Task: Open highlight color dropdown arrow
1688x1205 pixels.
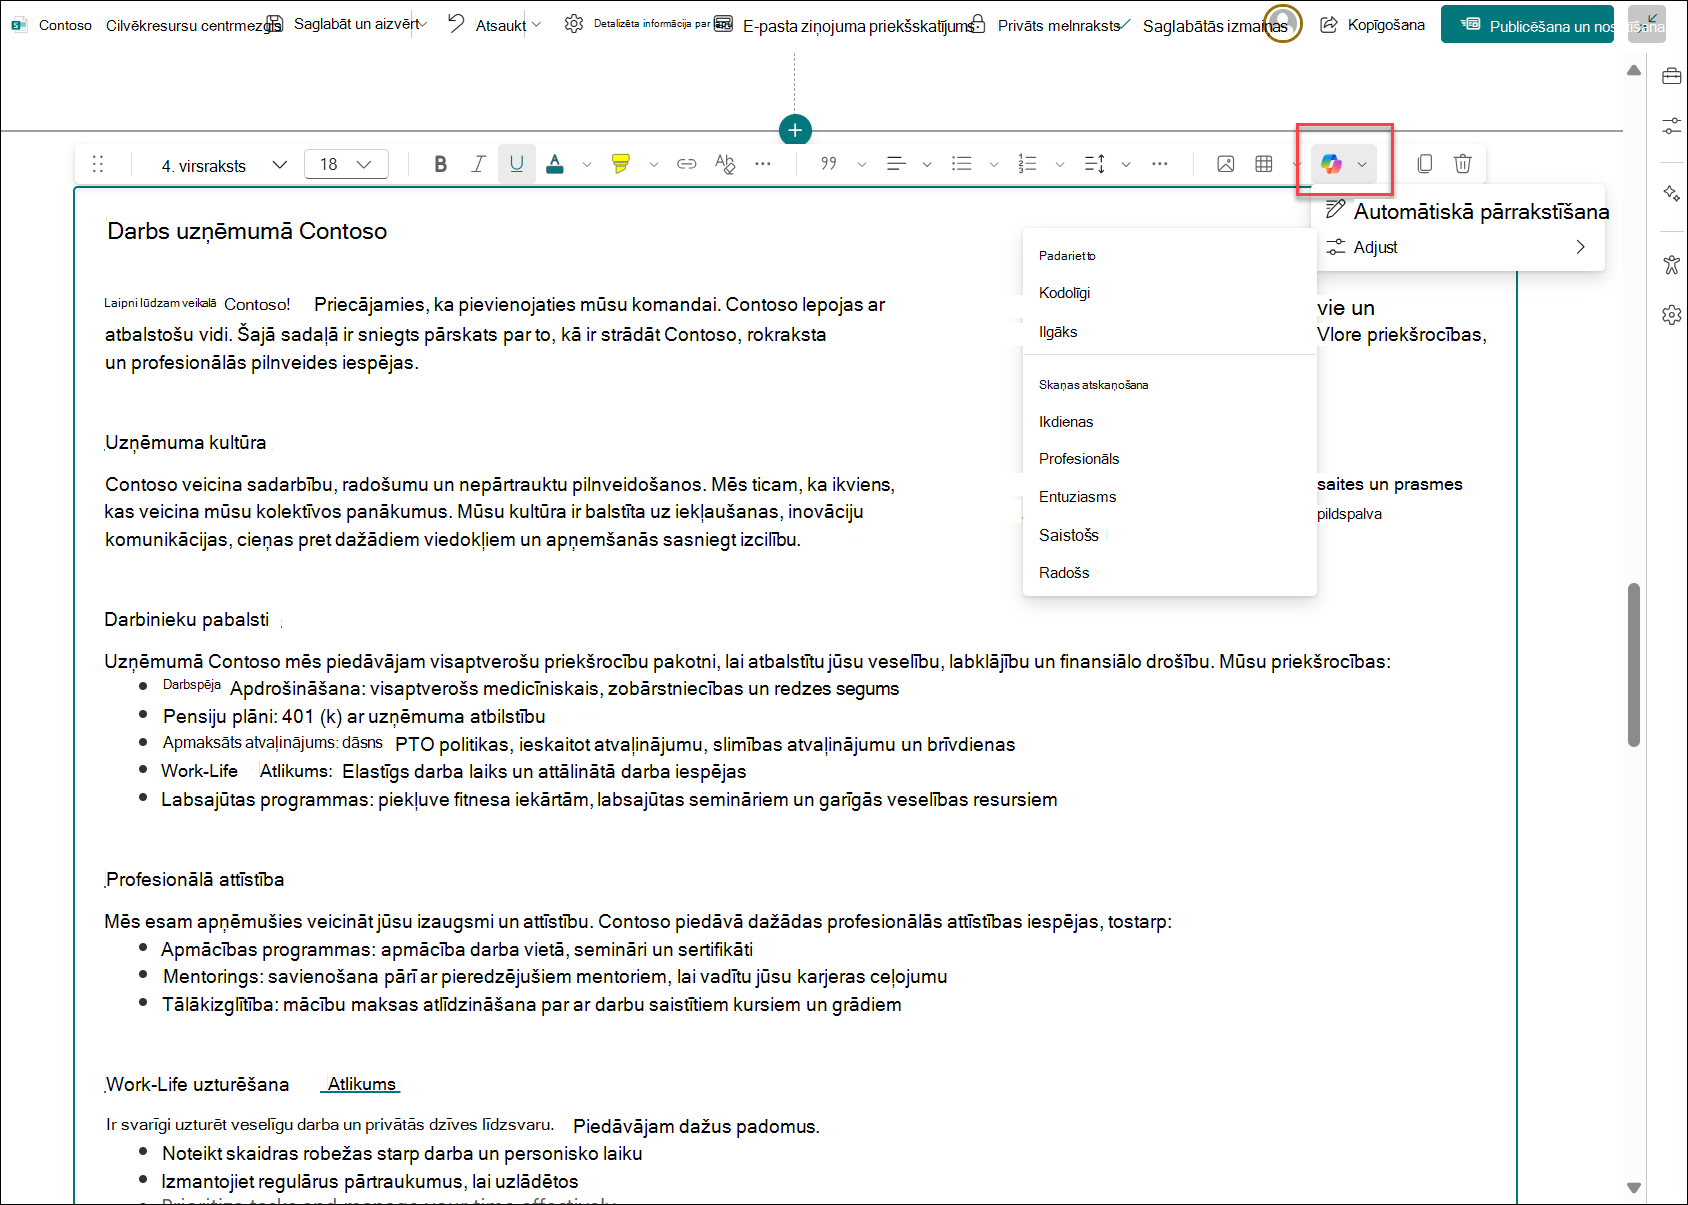Action: [654, 164]
